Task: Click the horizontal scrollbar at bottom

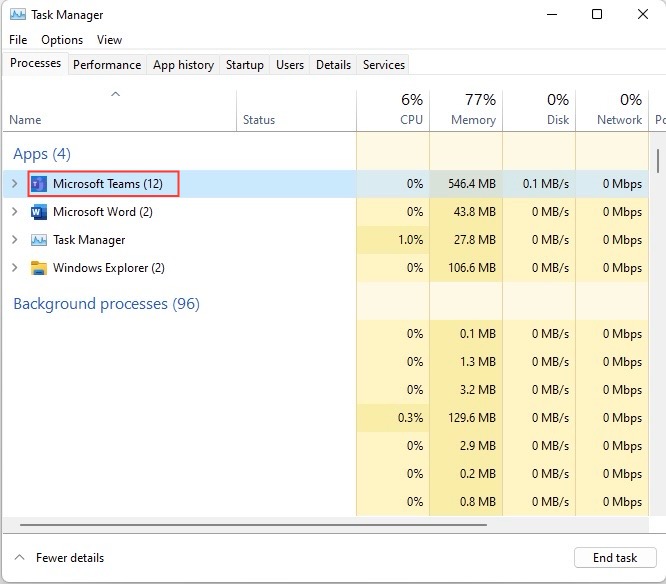Action: pos(253,525)
